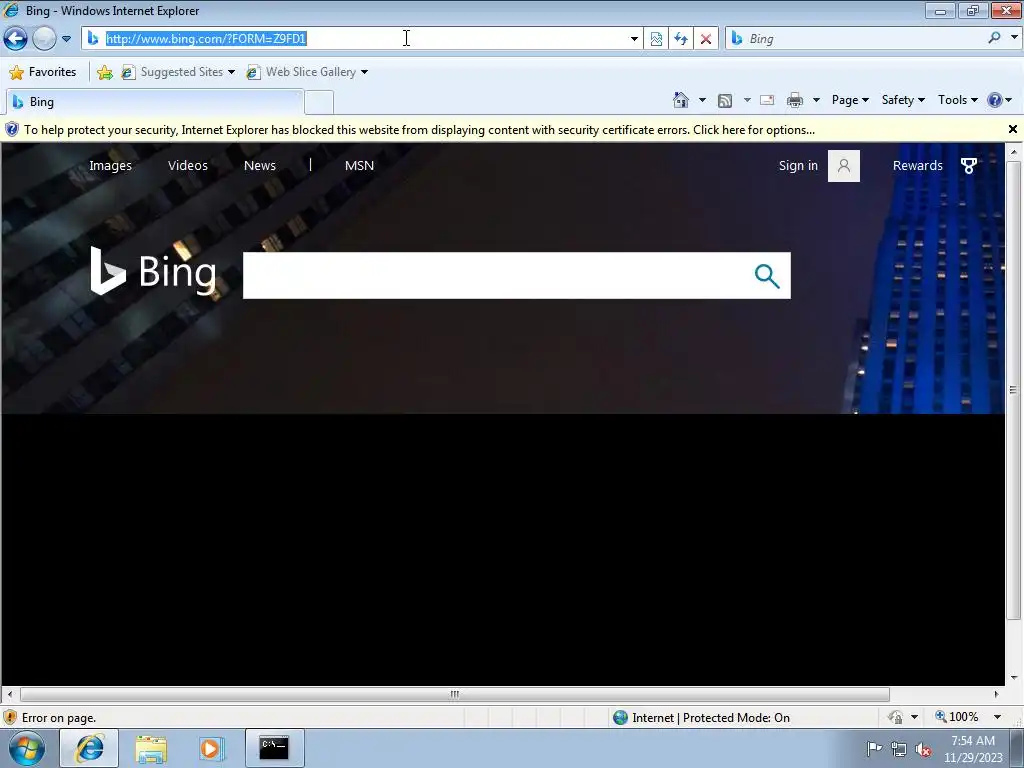The image size is (1024, 768).
Task: Click Sign in on Bing page
Action: (x=798, y=165)
